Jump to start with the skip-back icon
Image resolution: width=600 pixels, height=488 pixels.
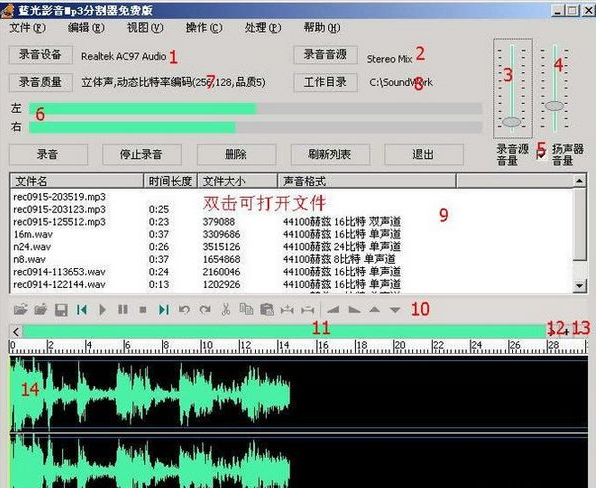click(x=82, y=310)
